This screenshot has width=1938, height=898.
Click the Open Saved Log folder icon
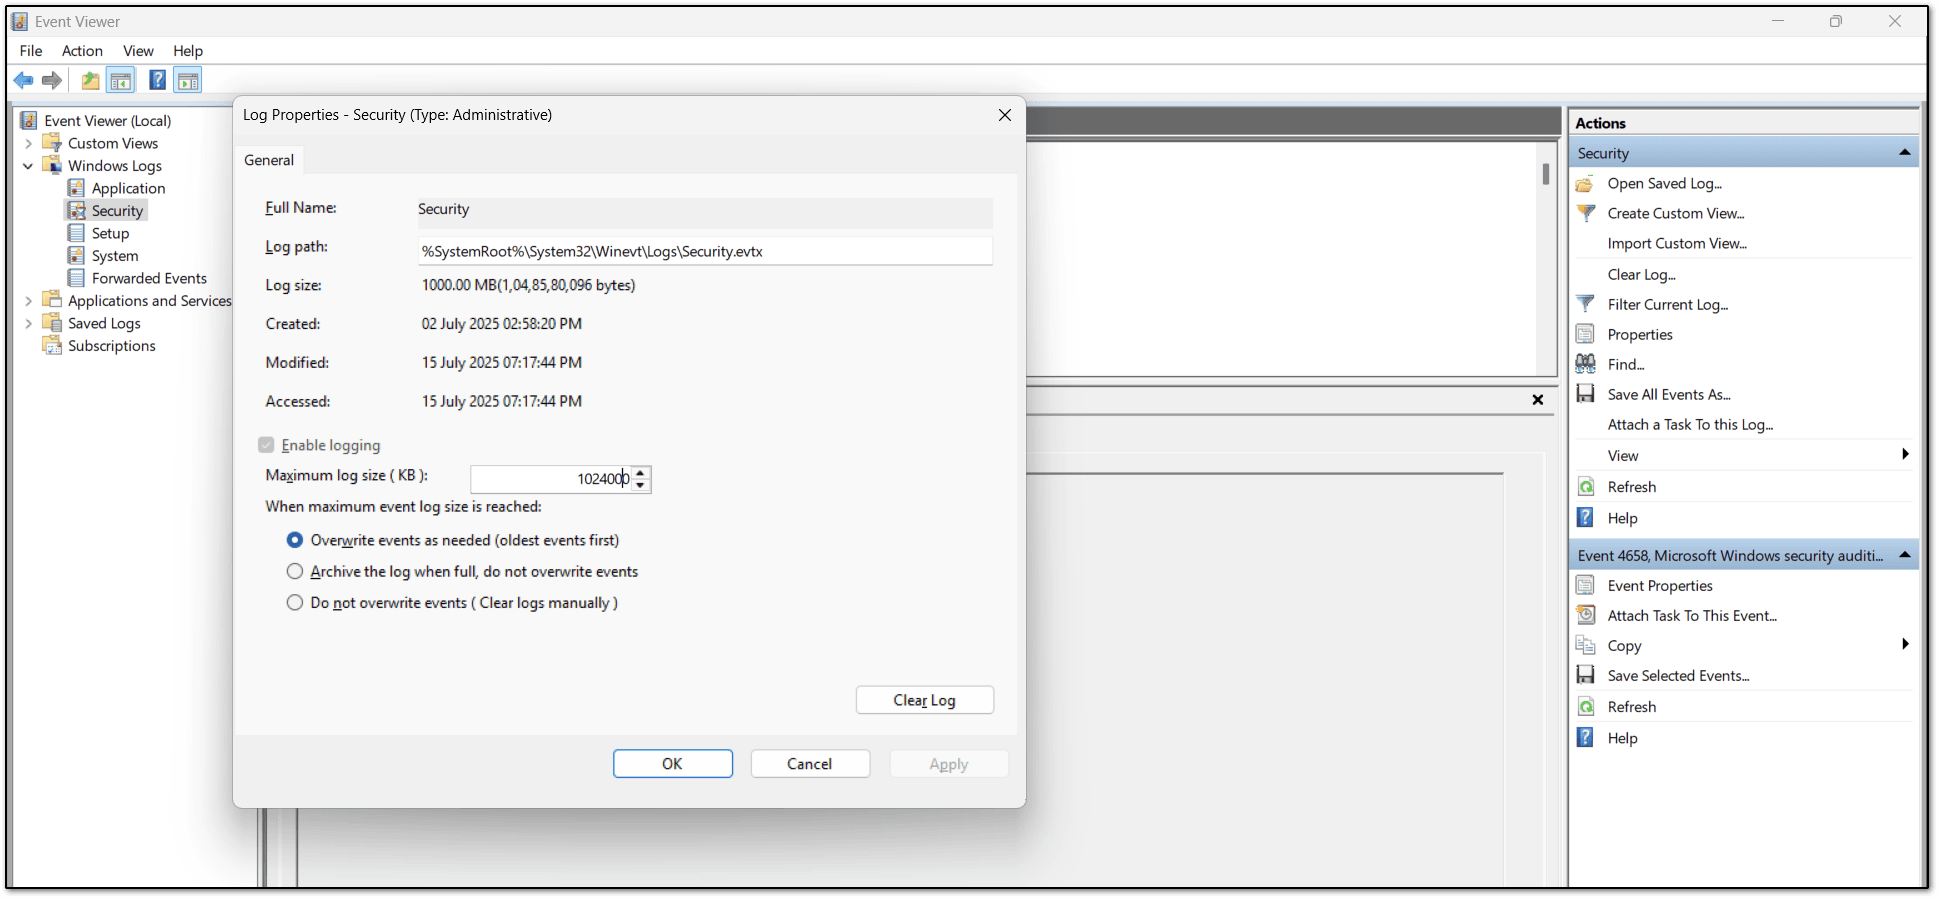[1585, 184]
